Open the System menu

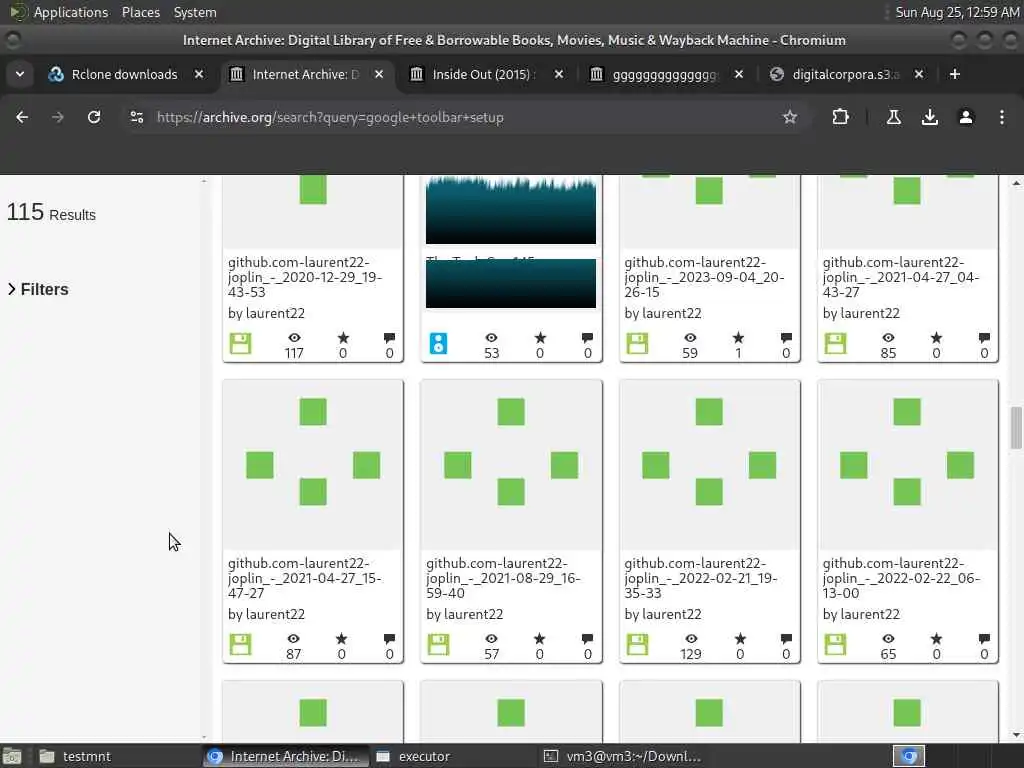click(195, 12)
